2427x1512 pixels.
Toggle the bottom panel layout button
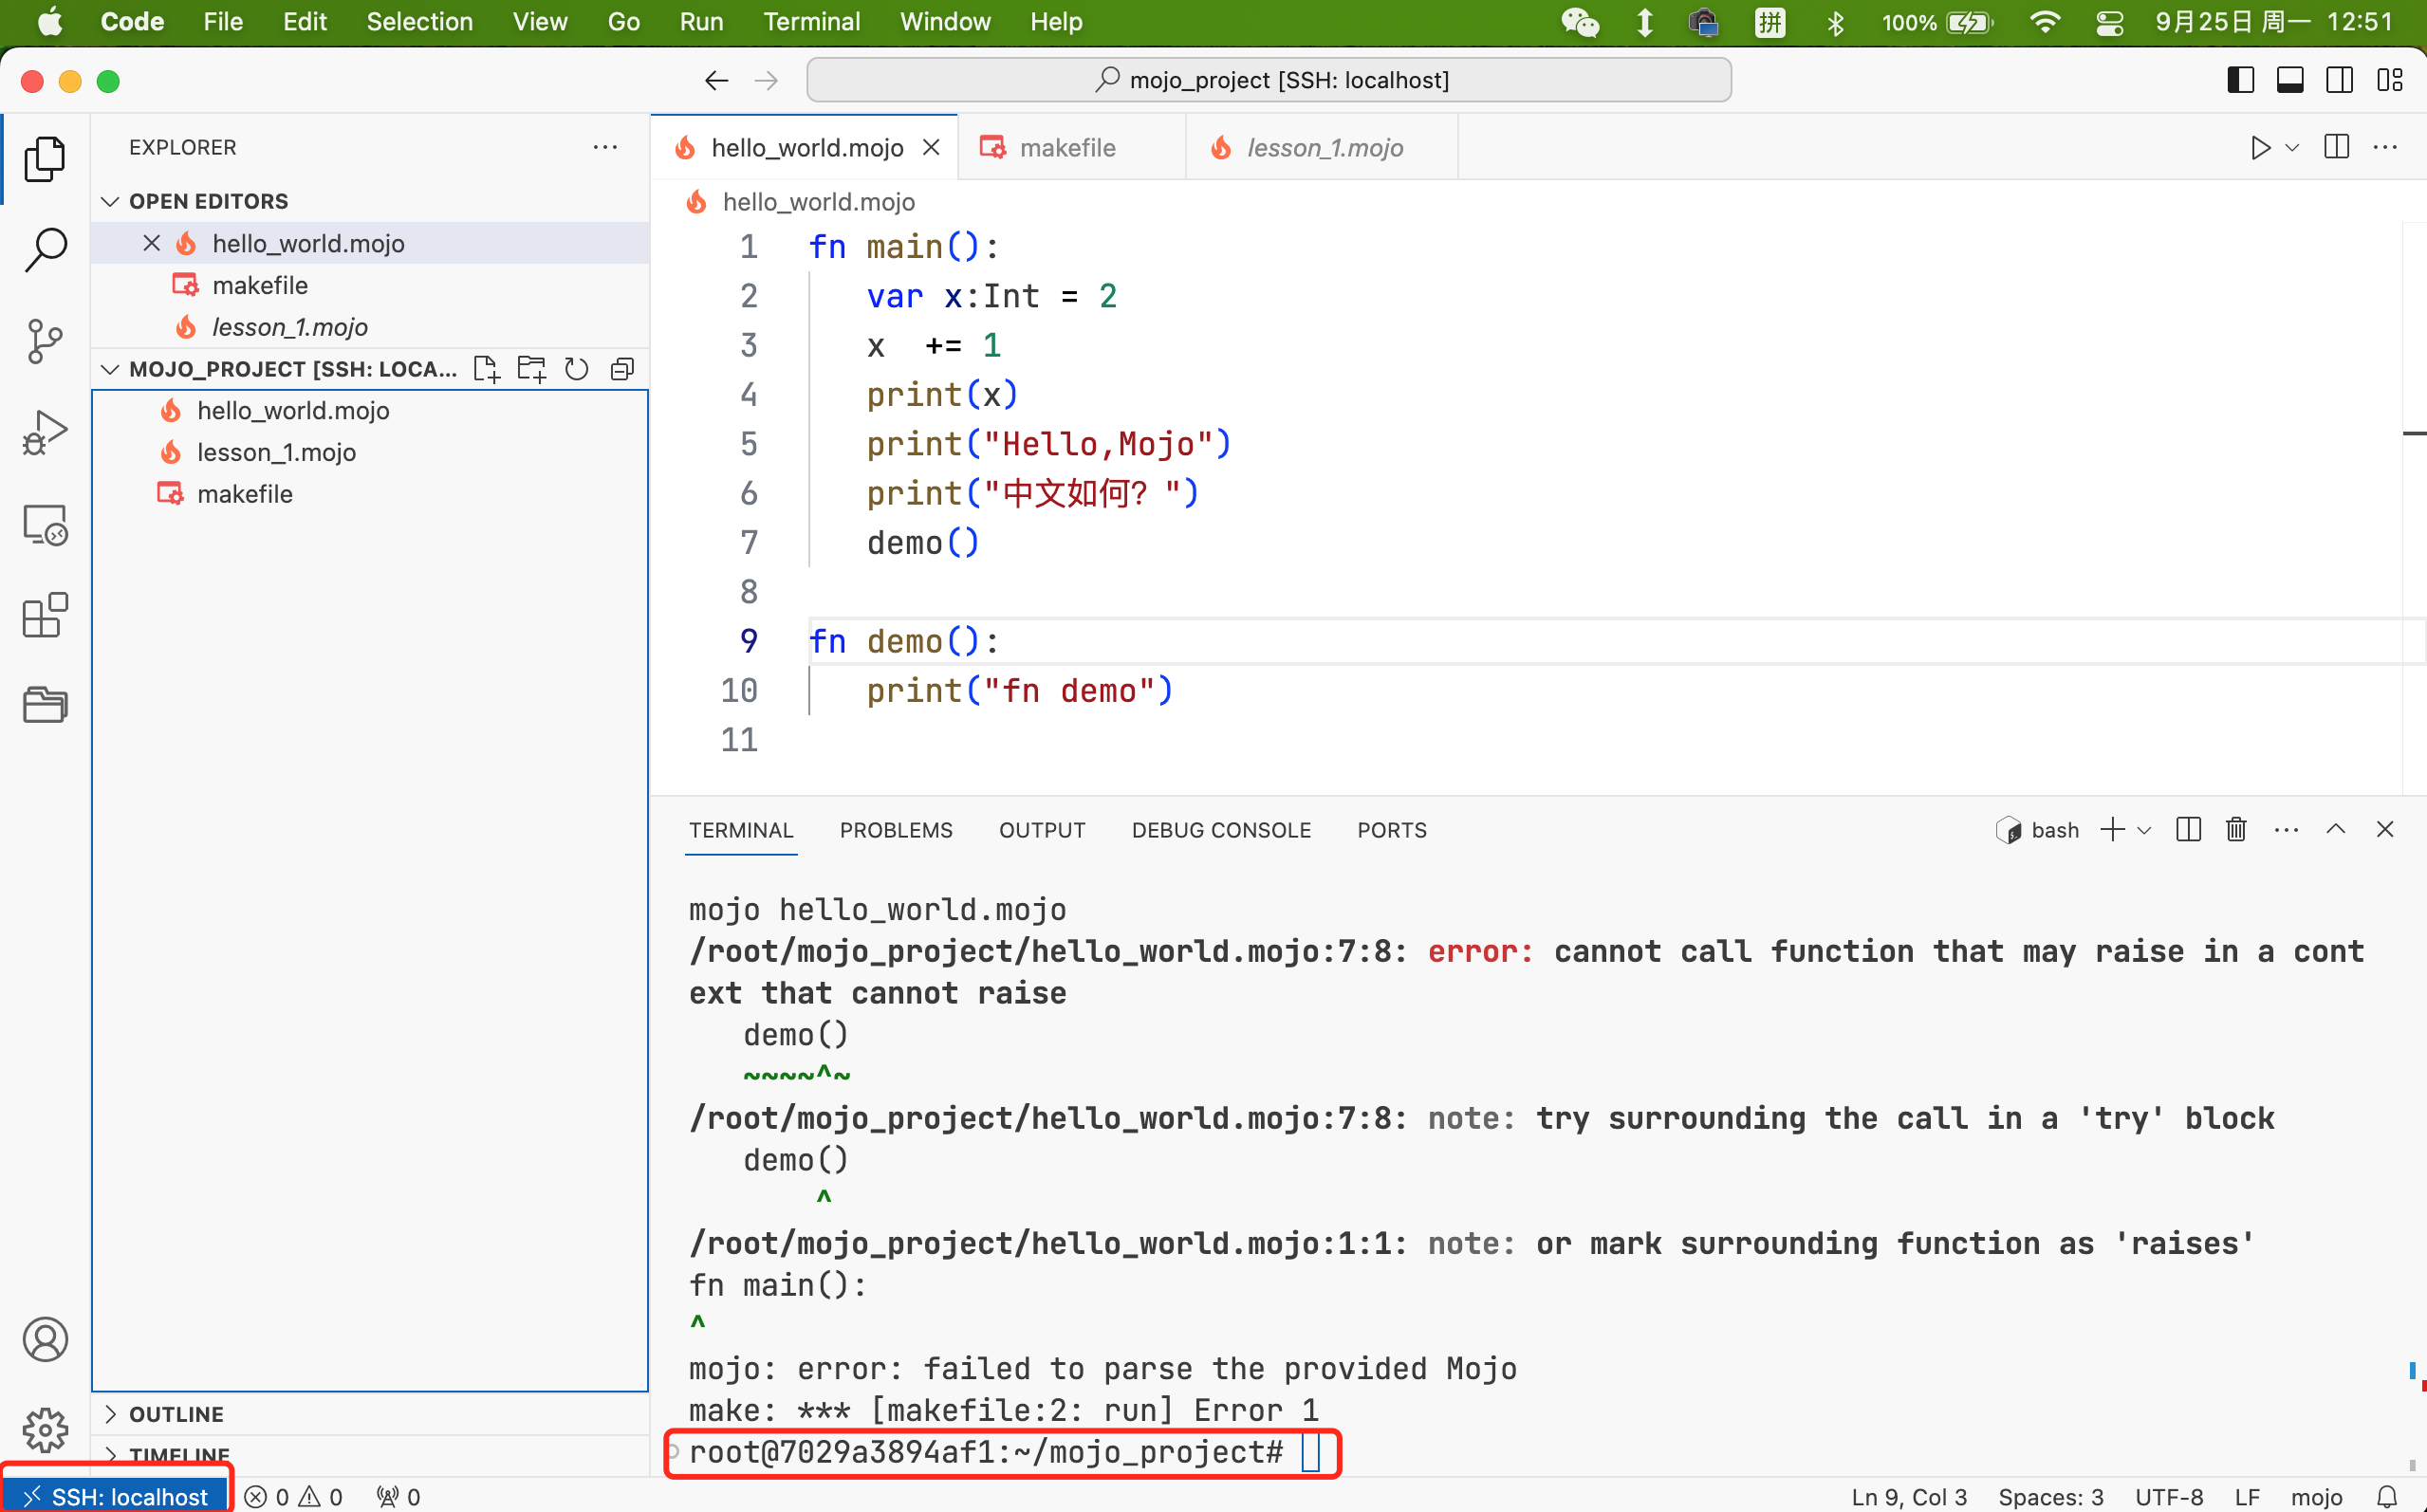coord(2289,80)
